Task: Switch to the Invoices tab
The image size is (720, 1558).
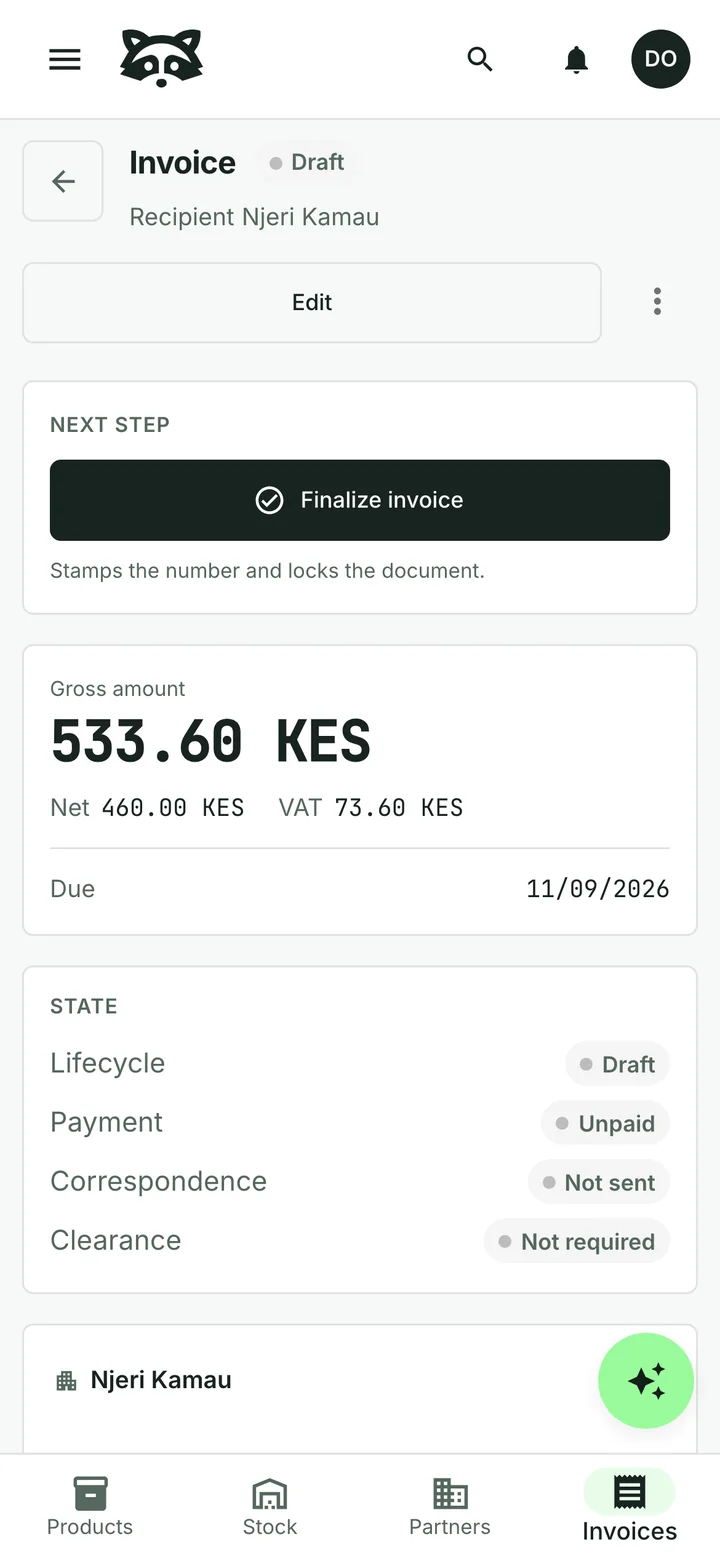Action: click(630, 1506)
